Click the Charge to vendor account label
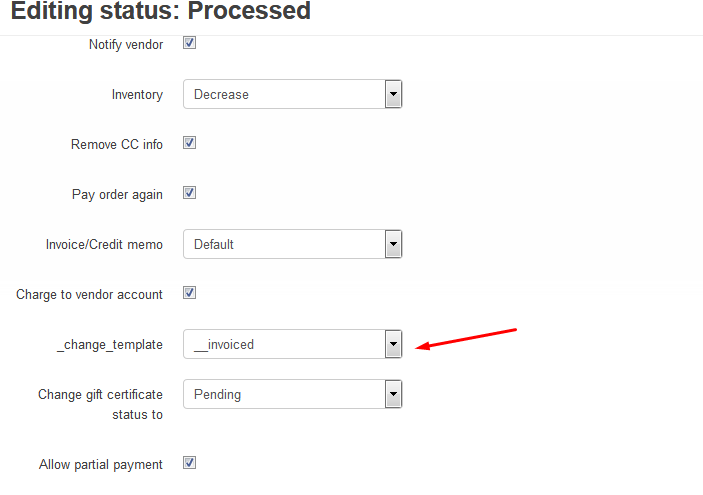Image resolution: width=703 pixels, height=495 pixels. click(x=89, y=295)
